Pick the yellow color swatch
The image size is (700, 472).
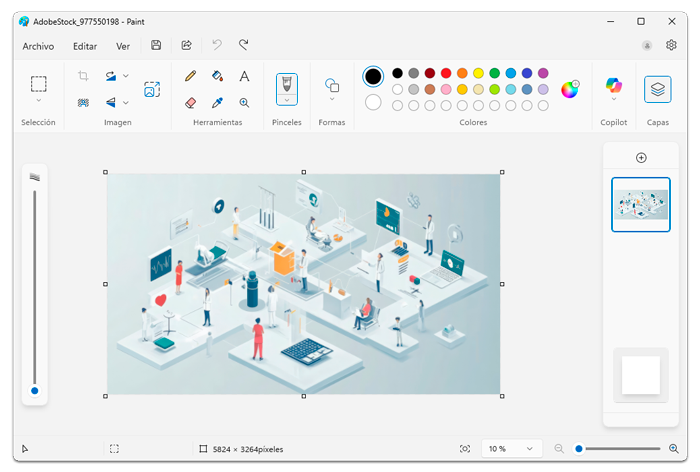click(478, 73)
